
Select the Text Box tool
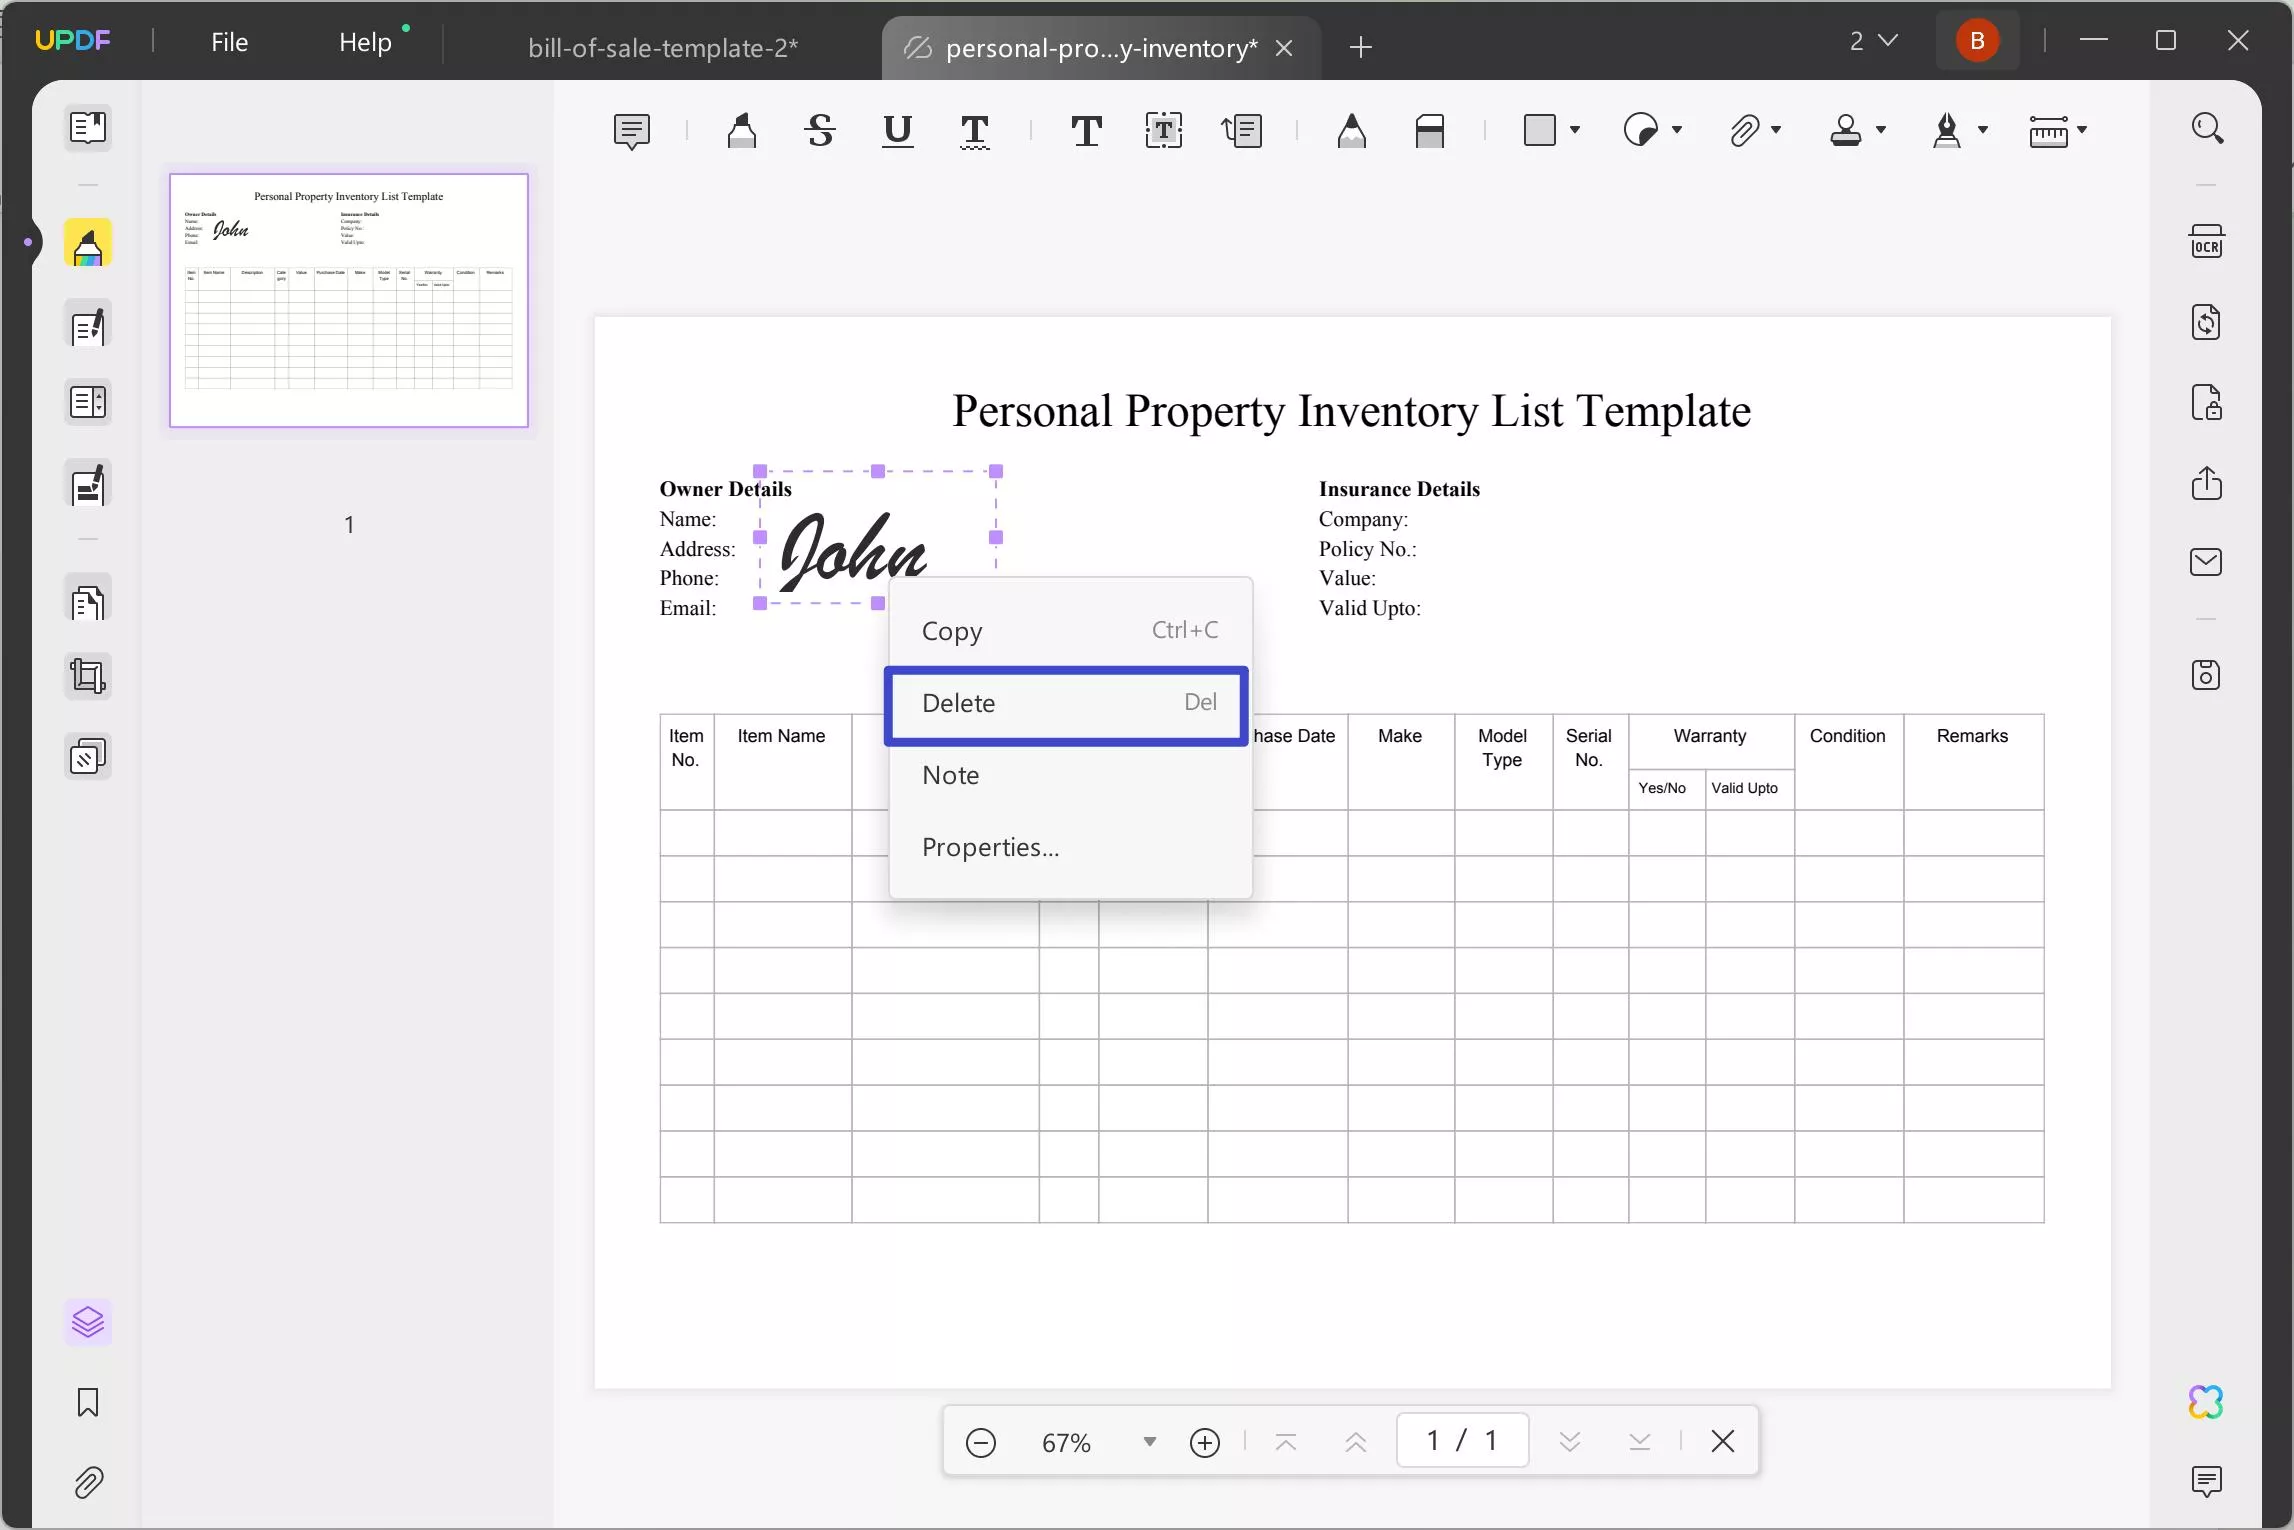point(1164,131)
